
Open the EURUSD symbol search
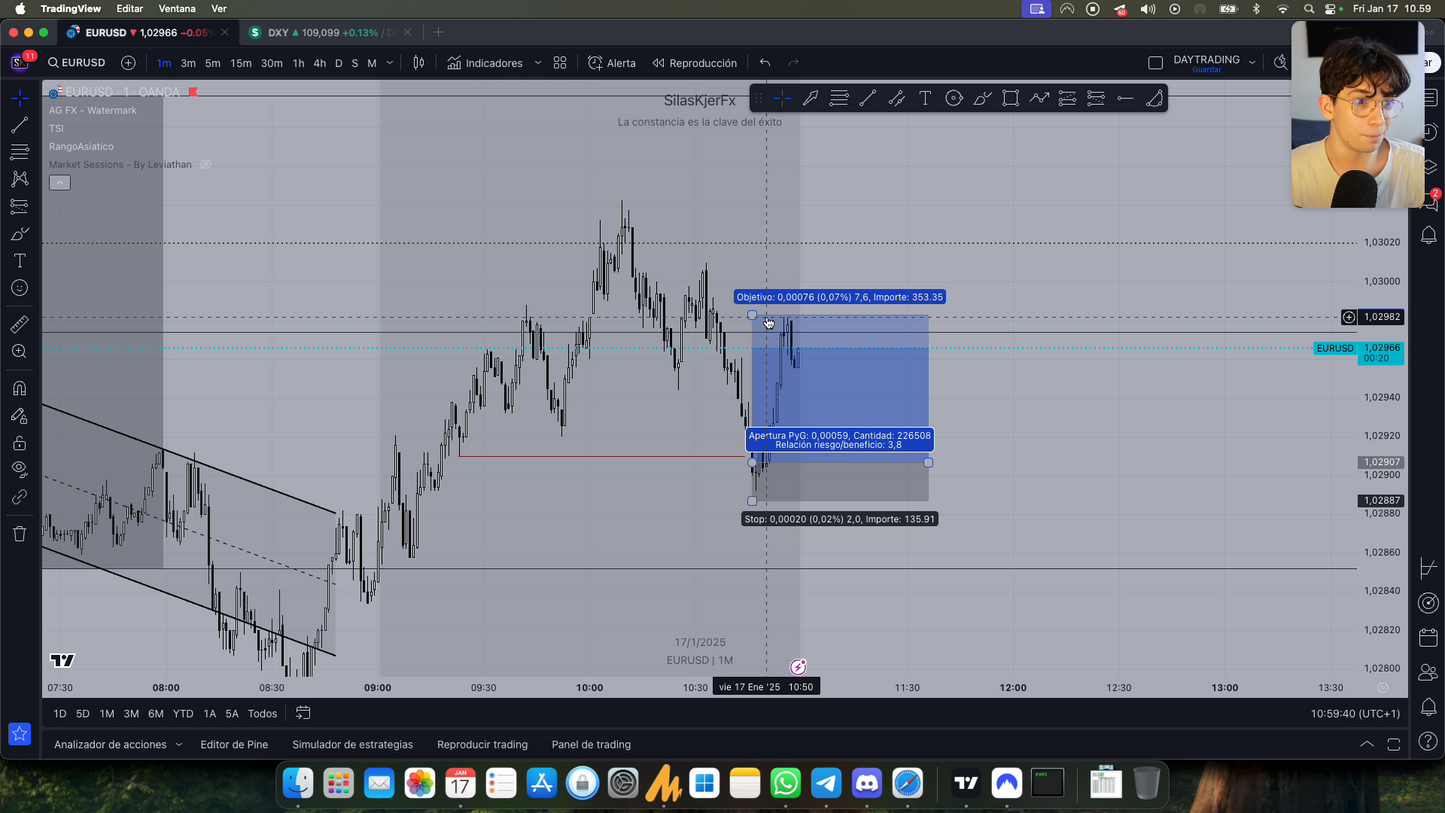pos(77,63)
